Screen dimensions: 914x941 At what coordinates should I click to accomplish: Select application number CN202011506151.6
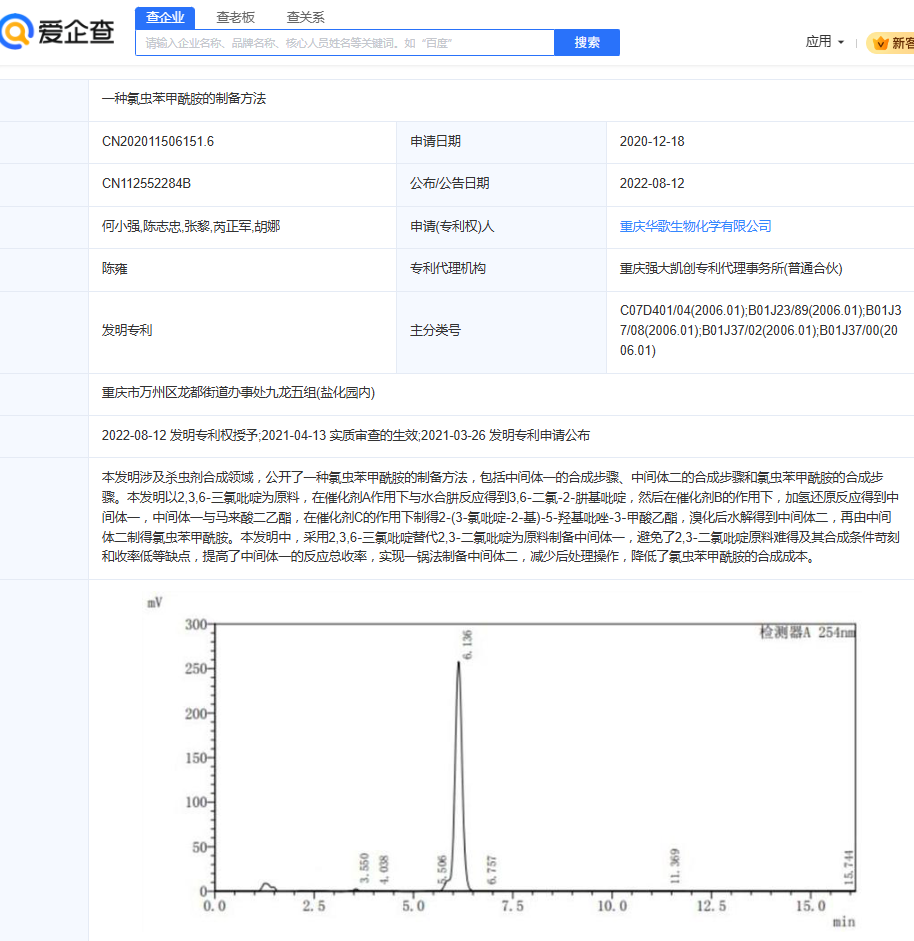[x=158, y=142]
